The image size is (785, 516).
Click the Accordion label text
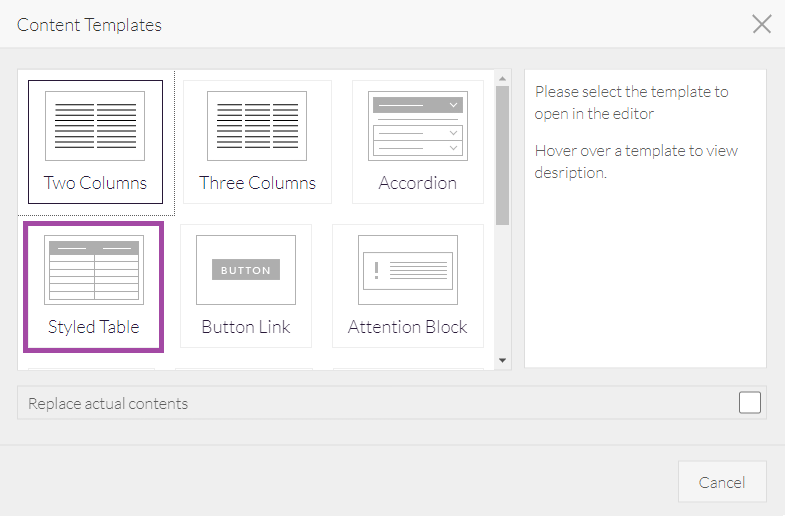coord(417,183)
